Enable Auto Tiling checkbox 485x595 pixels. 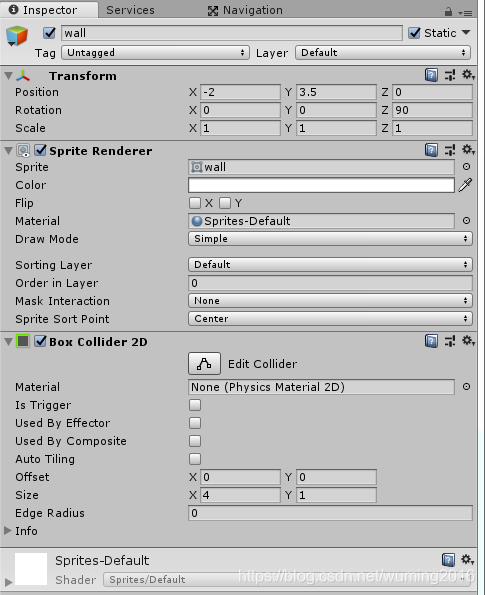195,459
